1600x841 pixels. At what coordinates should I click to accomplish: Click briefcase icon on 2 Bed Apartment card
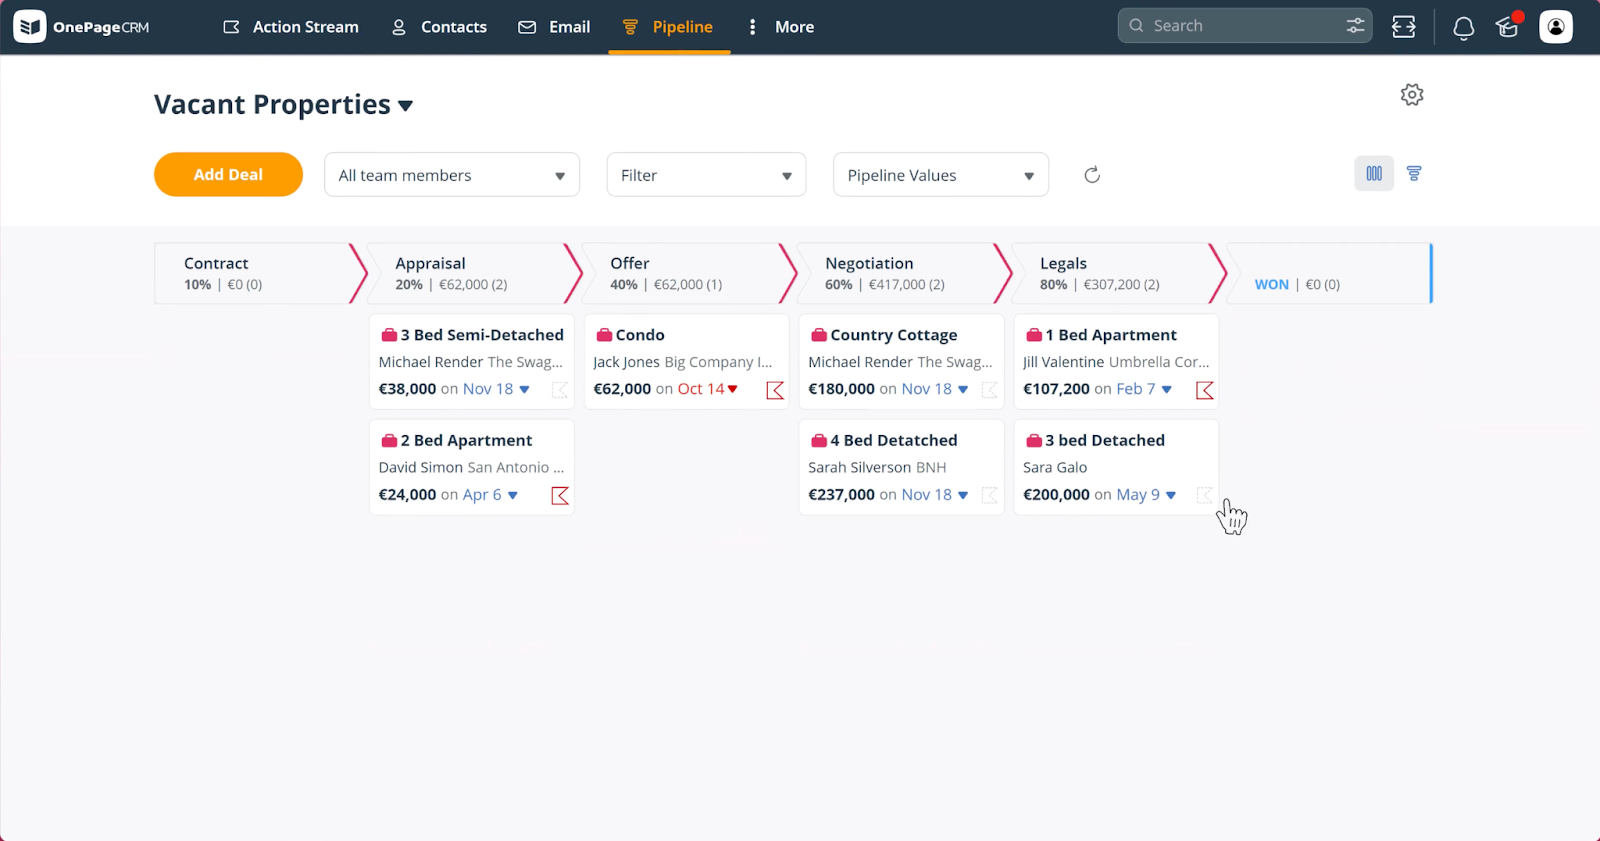(x=390, y=440)
